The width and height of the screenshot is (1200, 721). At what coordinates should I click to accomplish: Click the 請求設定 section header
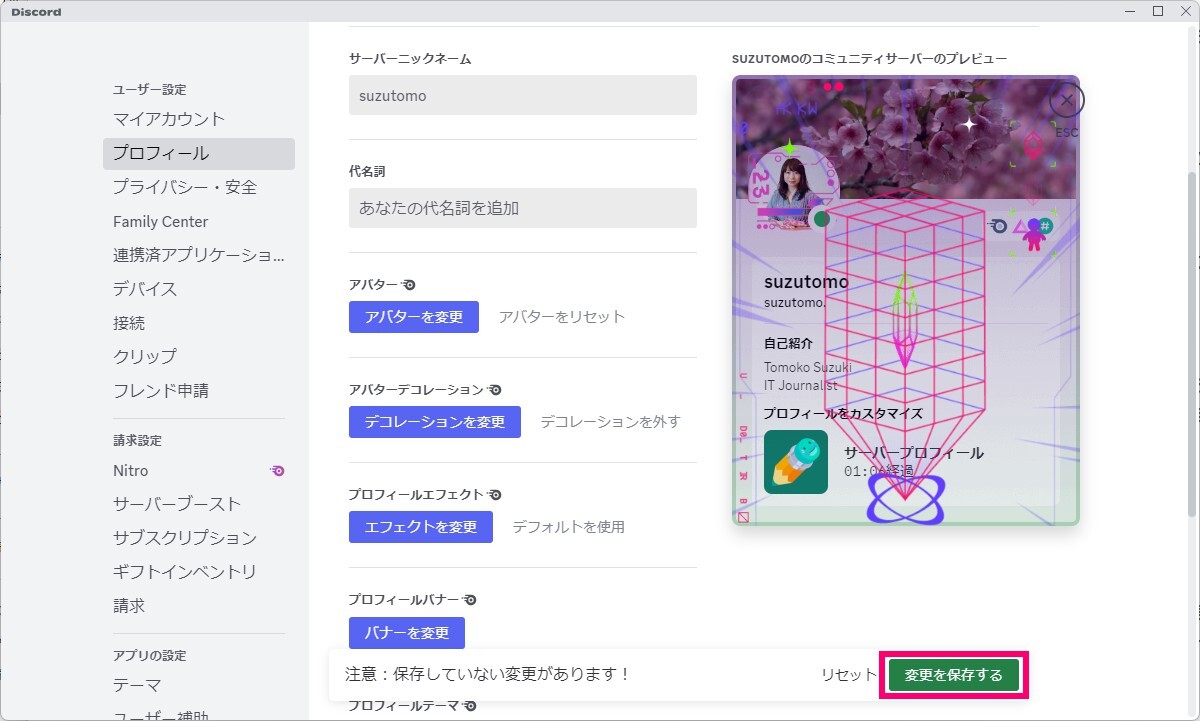[137, 441]
